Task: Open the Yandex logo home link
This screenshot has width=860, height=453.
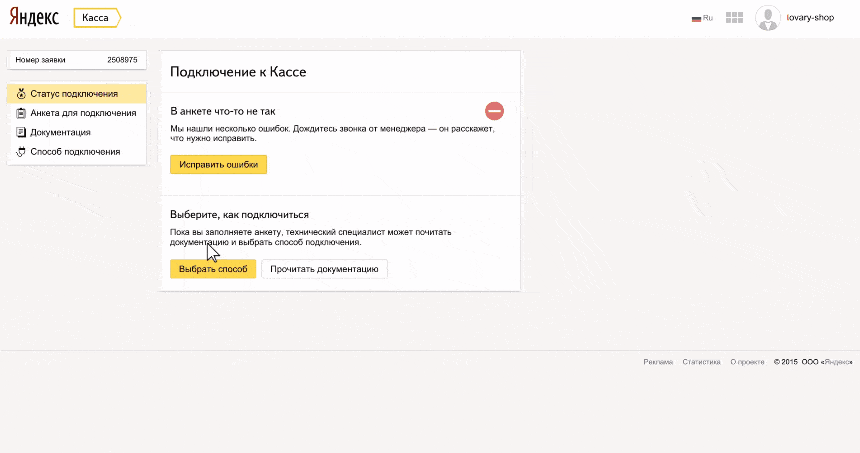Action: [34, 17]
